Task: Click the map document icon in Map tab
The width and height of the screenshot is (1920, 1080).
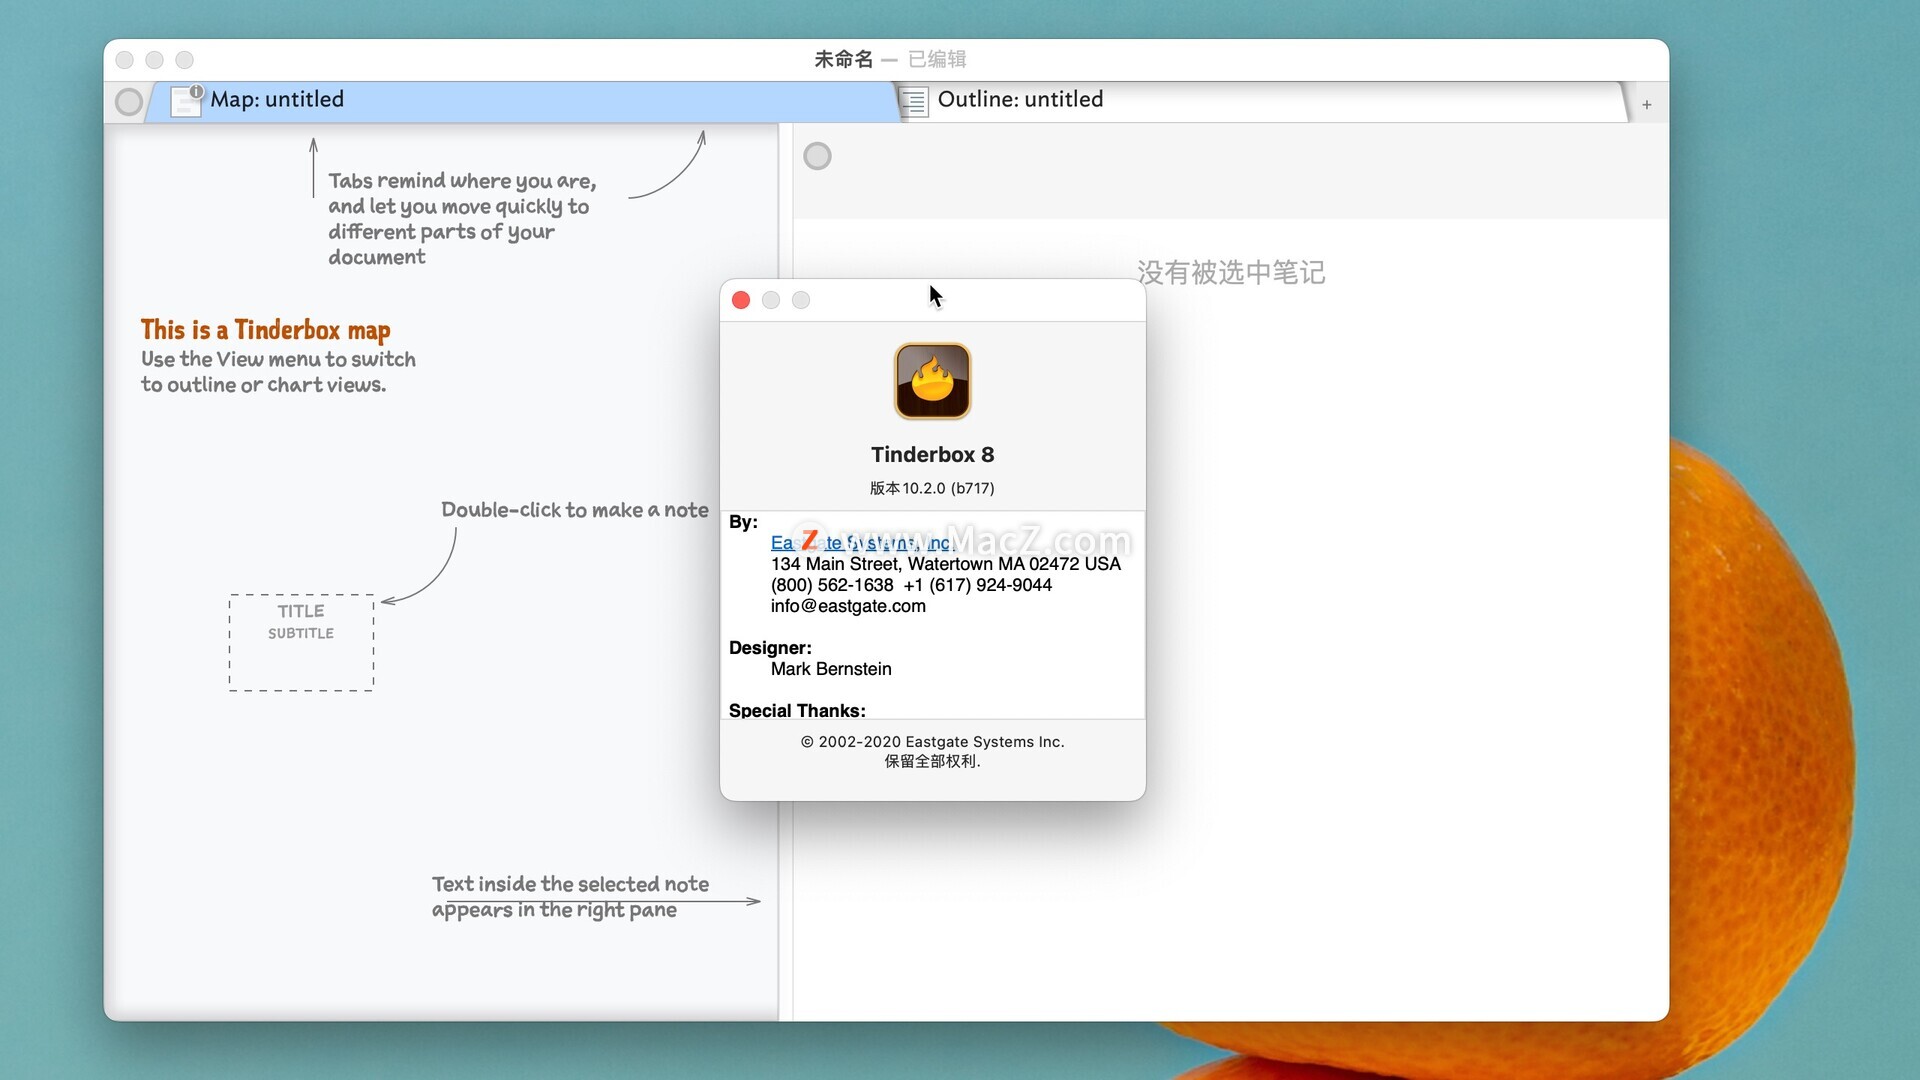Action: coord(187,100)
